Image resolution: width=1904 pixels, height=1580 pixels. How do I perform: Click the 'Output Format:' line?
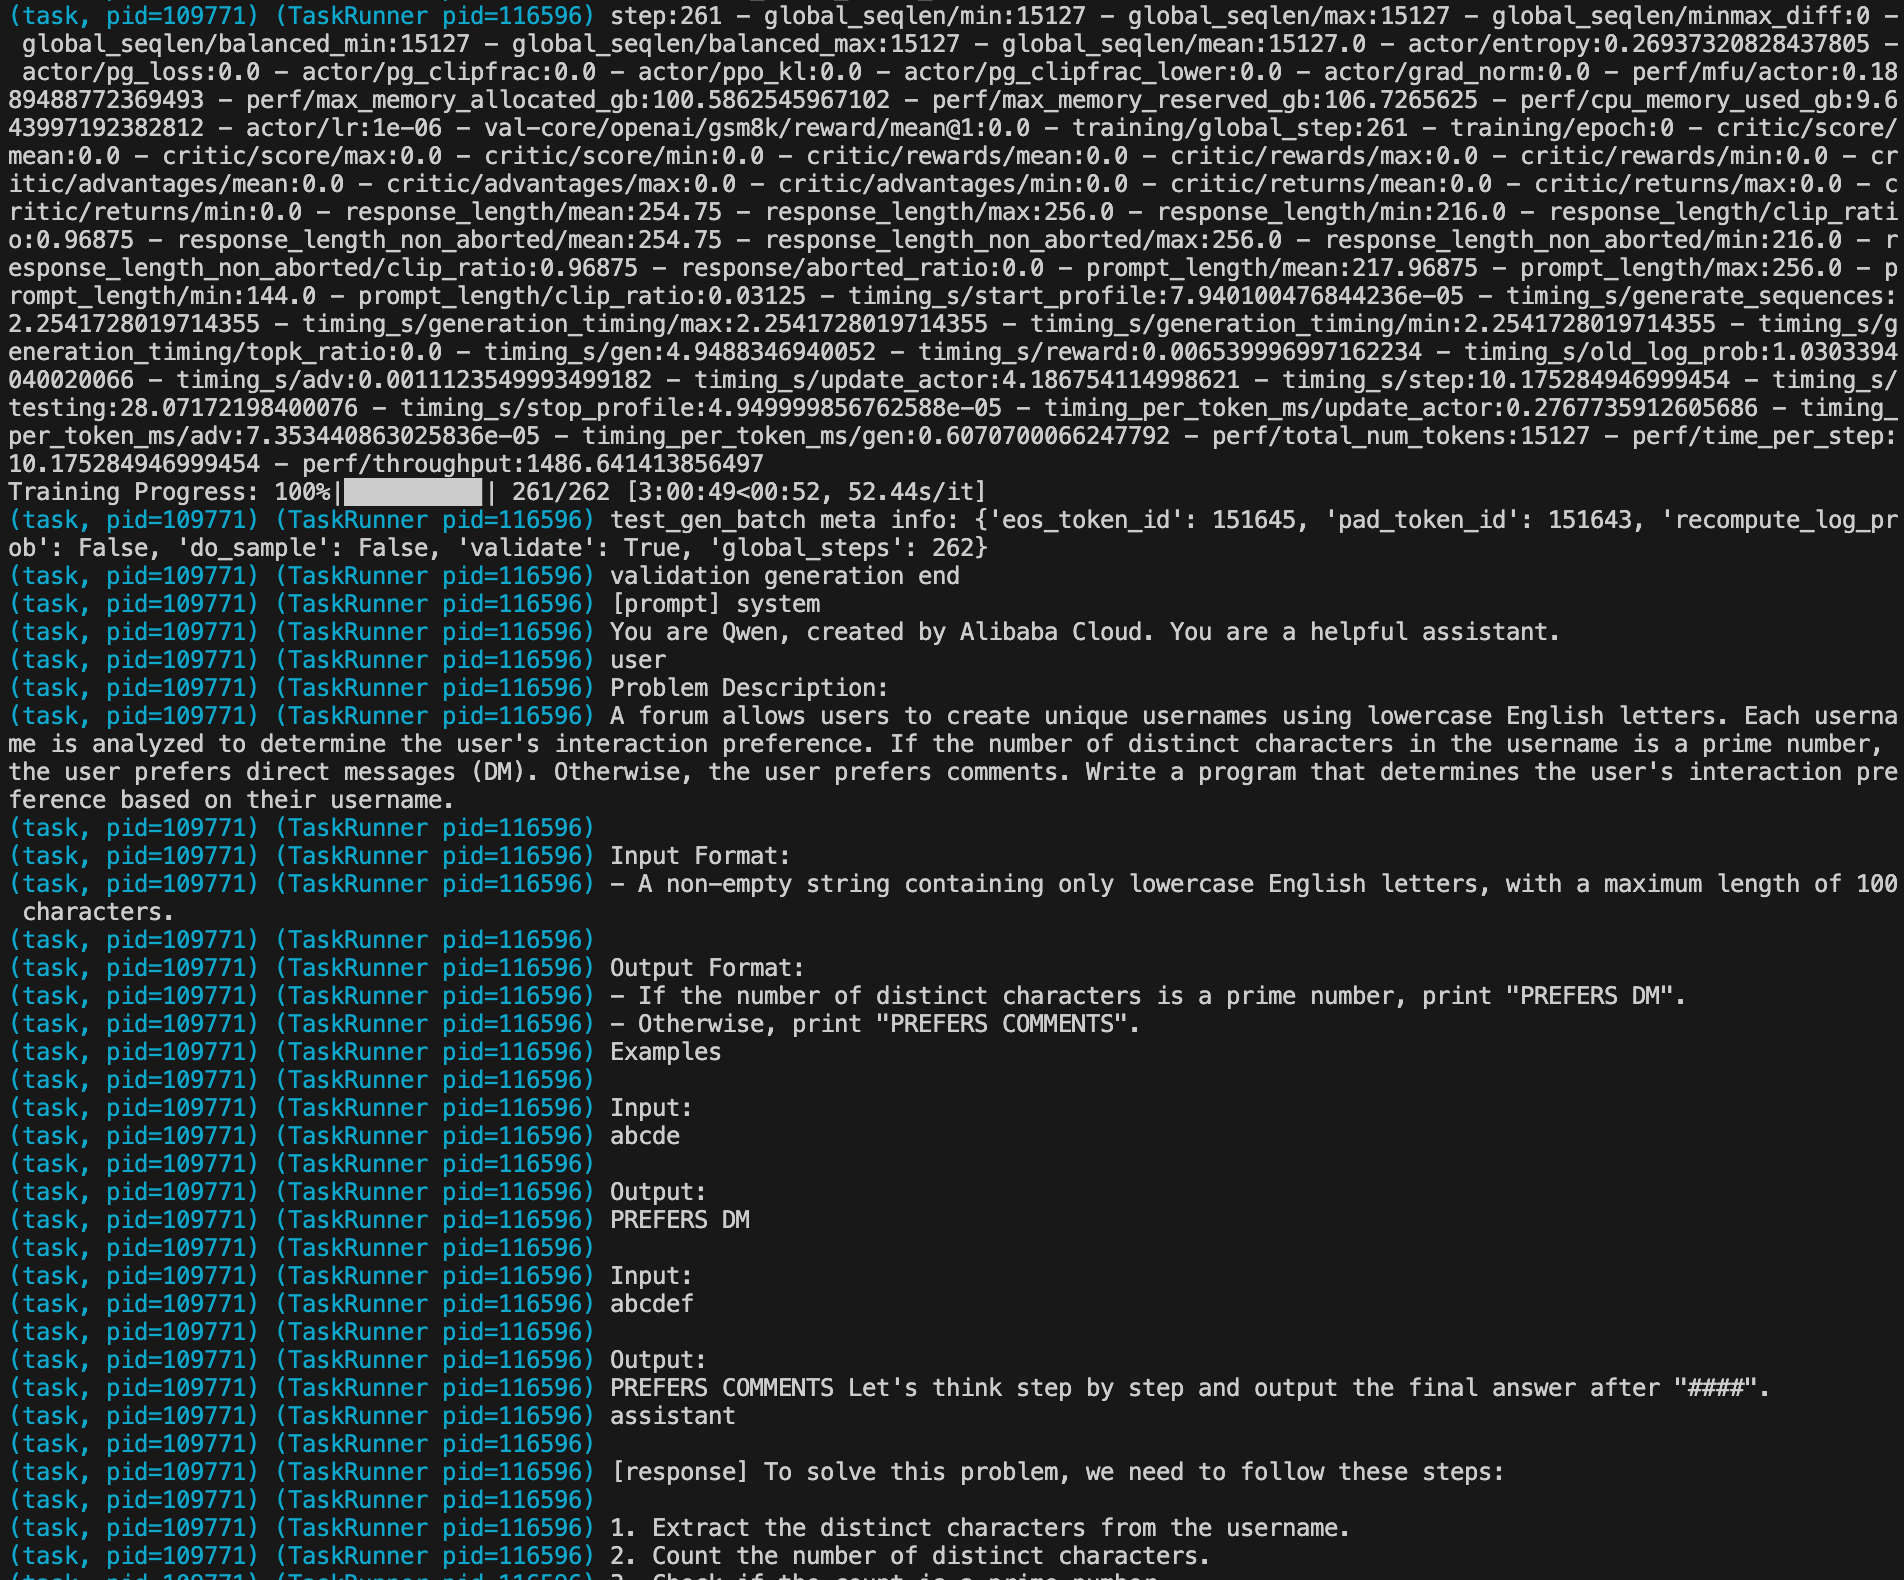[x=707, y=968]
